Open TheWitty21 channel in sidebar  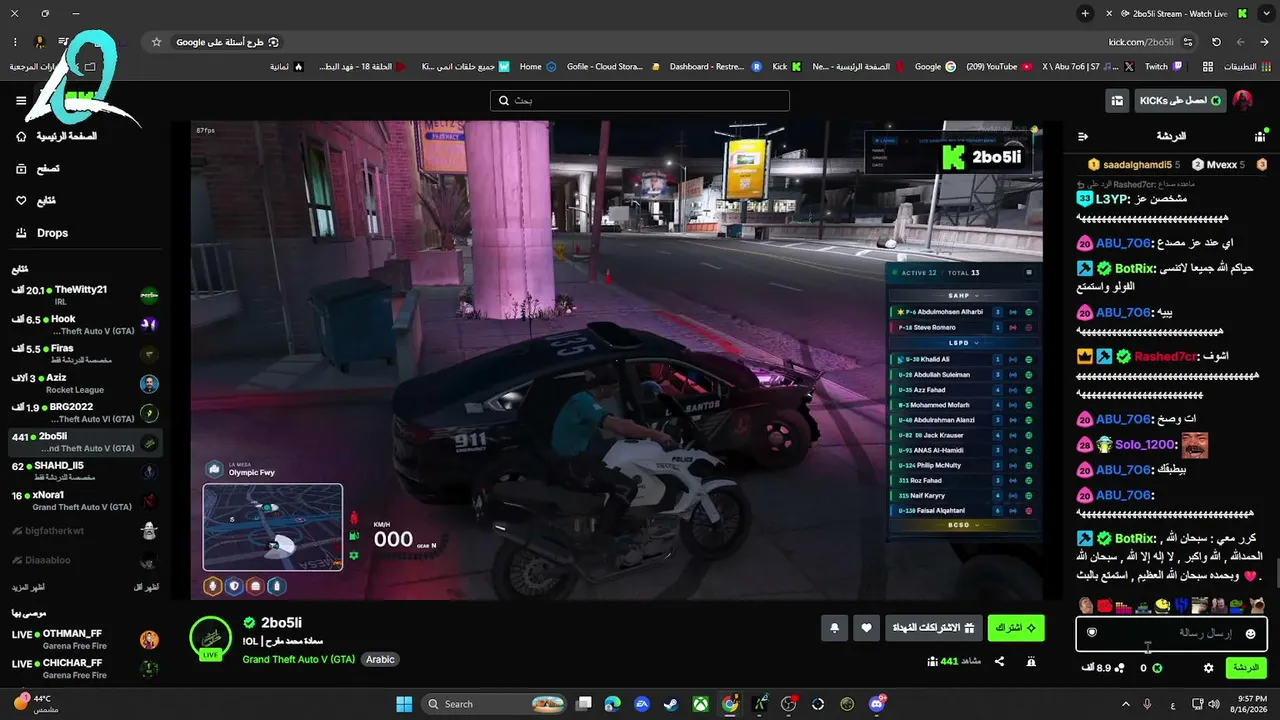point(84,295)
